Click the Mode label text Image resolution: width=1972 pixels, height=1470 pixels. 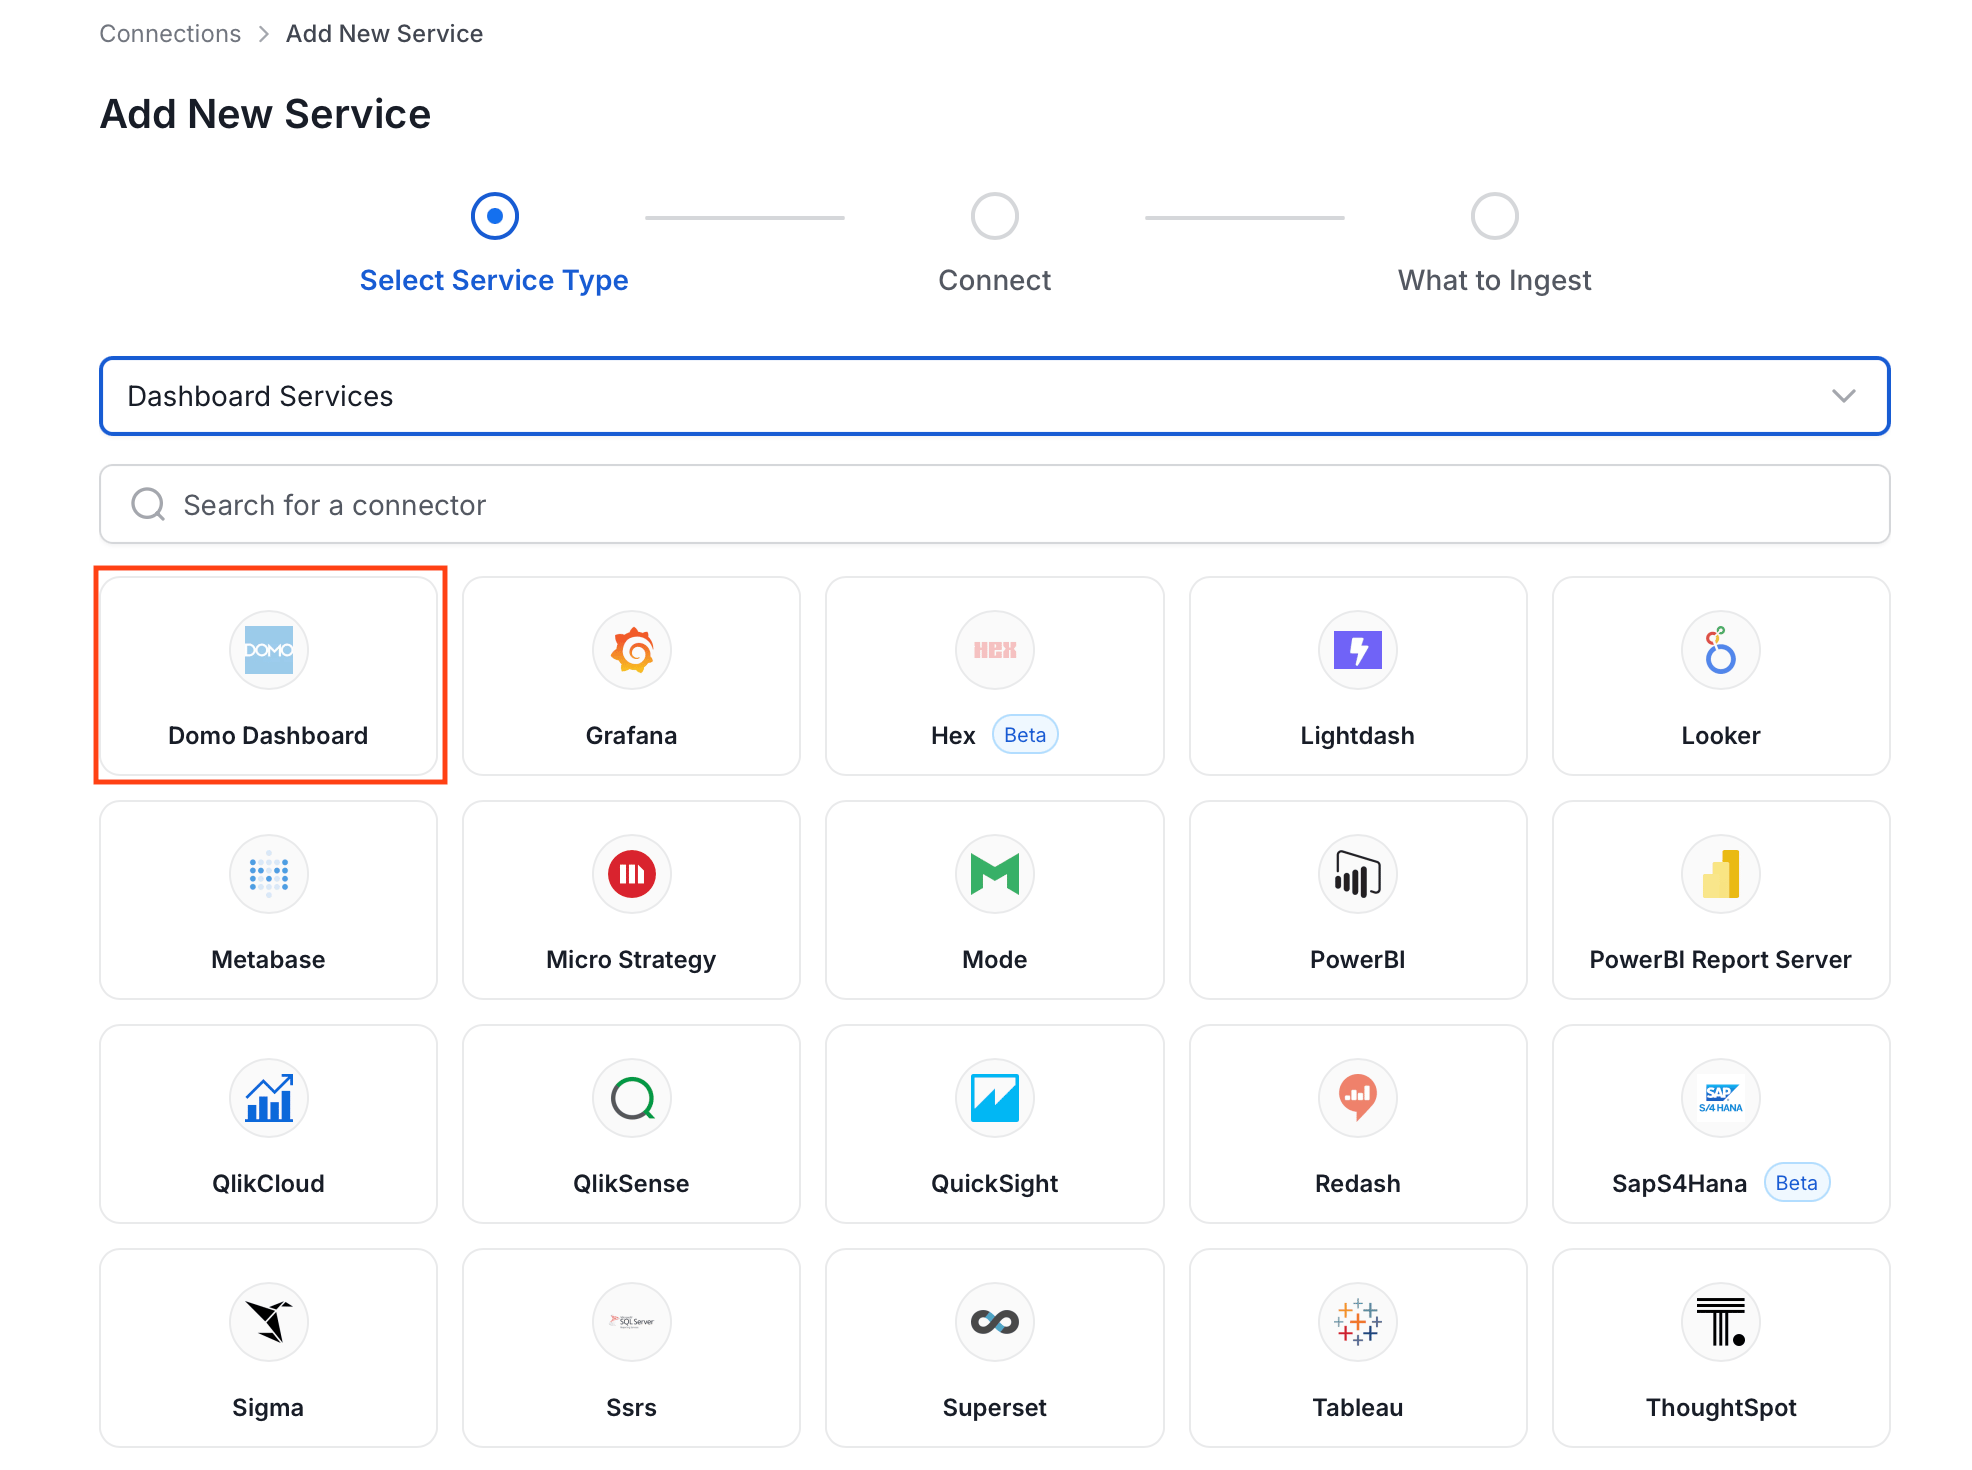994,959
